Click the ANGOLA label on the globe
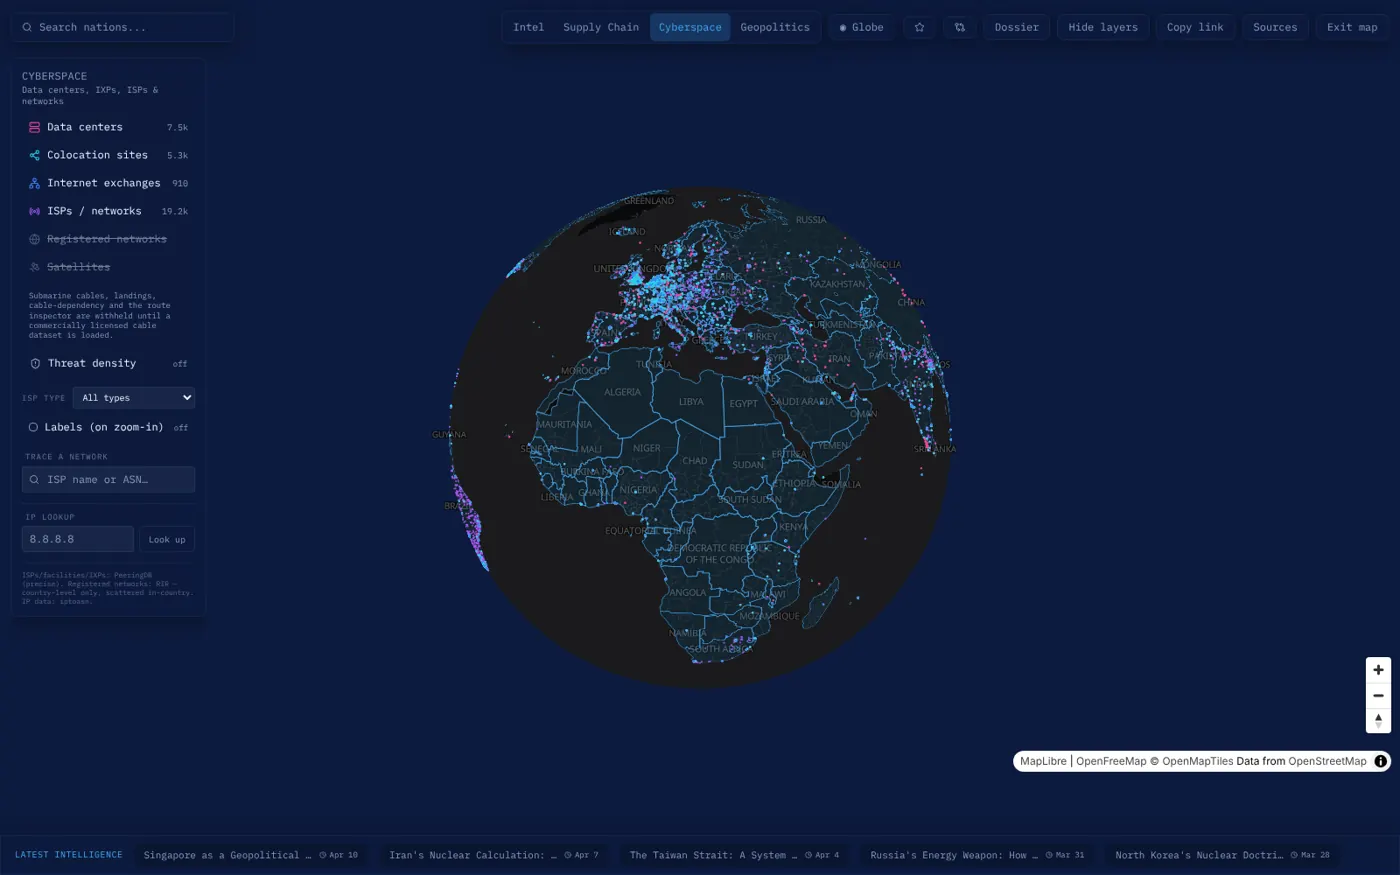 tap(688, 592)
